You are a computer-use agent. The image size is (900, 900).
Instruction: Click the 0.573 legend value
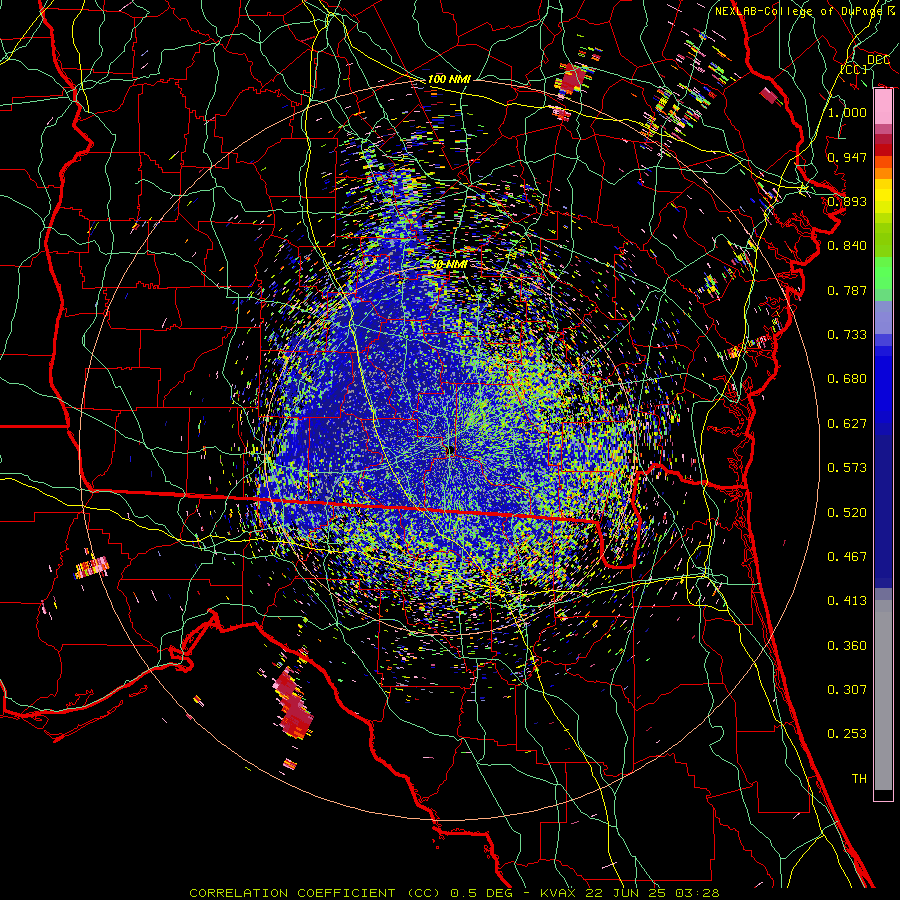pyautogui.click(x=847, y=468)
